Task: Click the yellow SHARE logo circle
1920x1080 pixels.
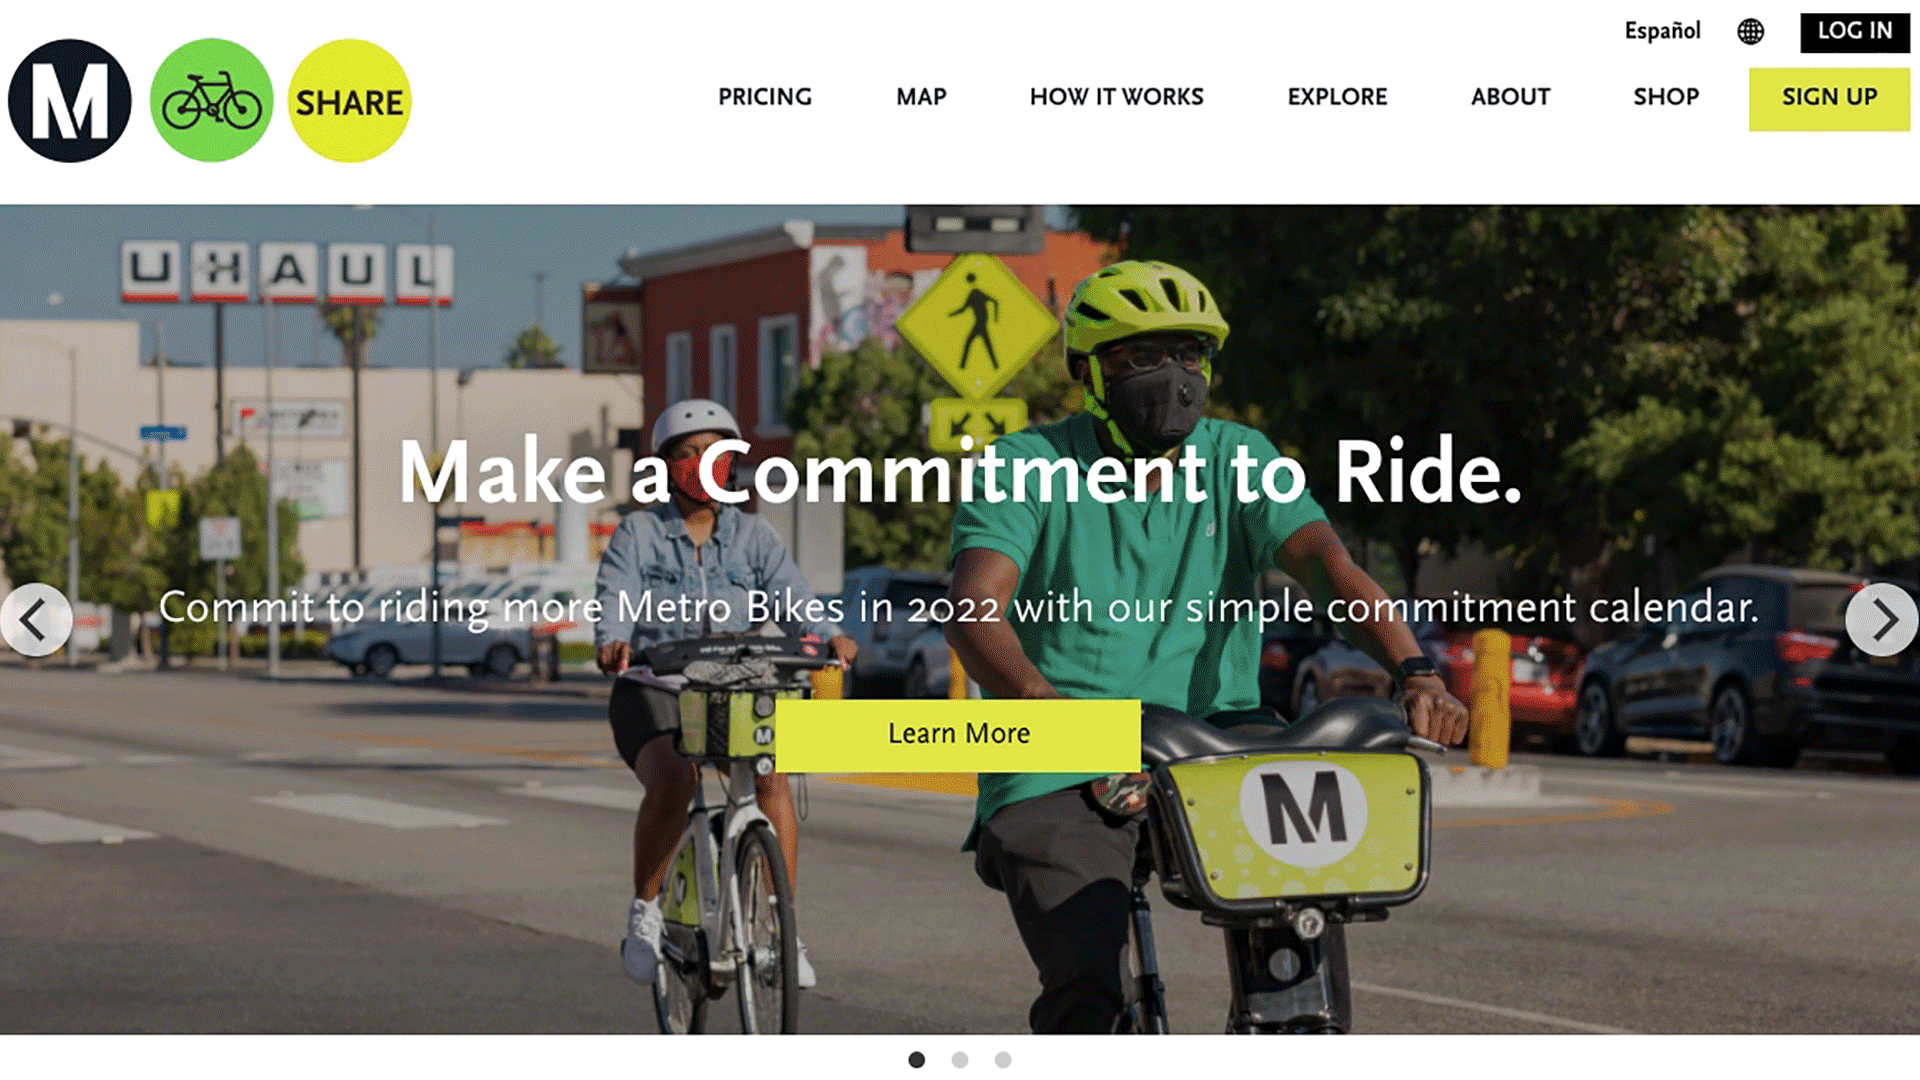Action: click(x=350, y=101)
